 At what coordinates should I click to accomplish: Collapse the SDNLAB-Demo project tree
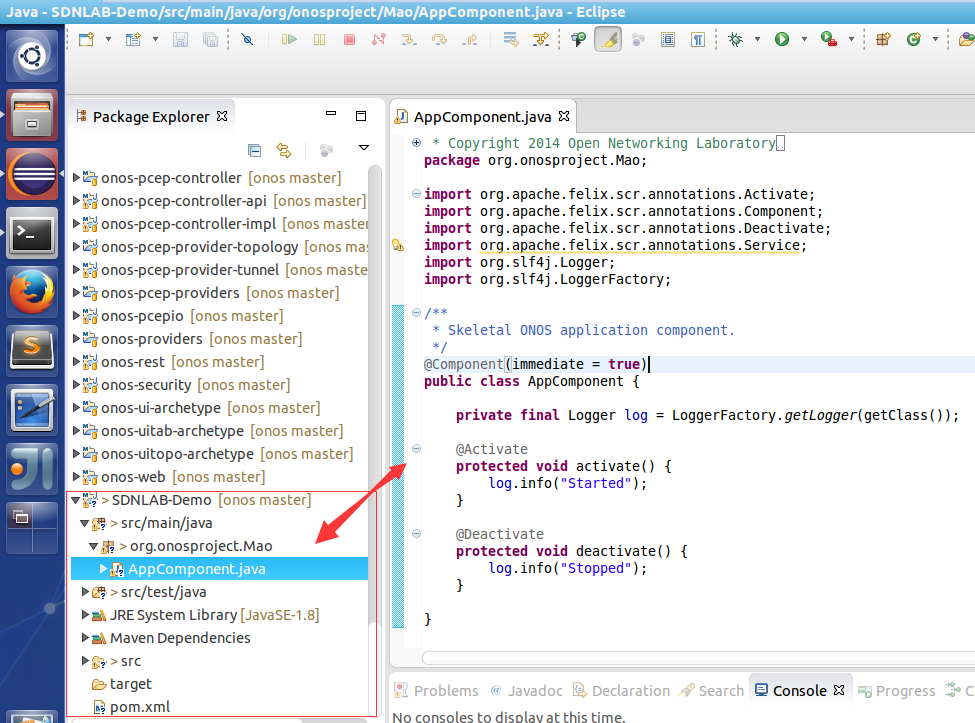pyautogui.click(x=76, y=500)
